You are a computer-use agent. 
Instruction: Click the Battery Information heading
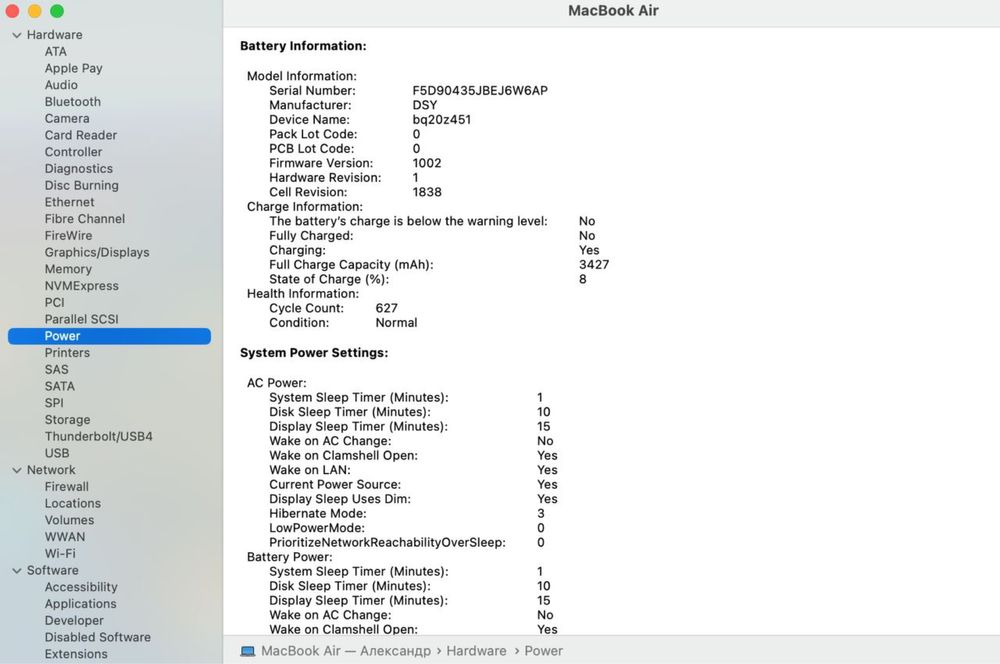(303, 46)
